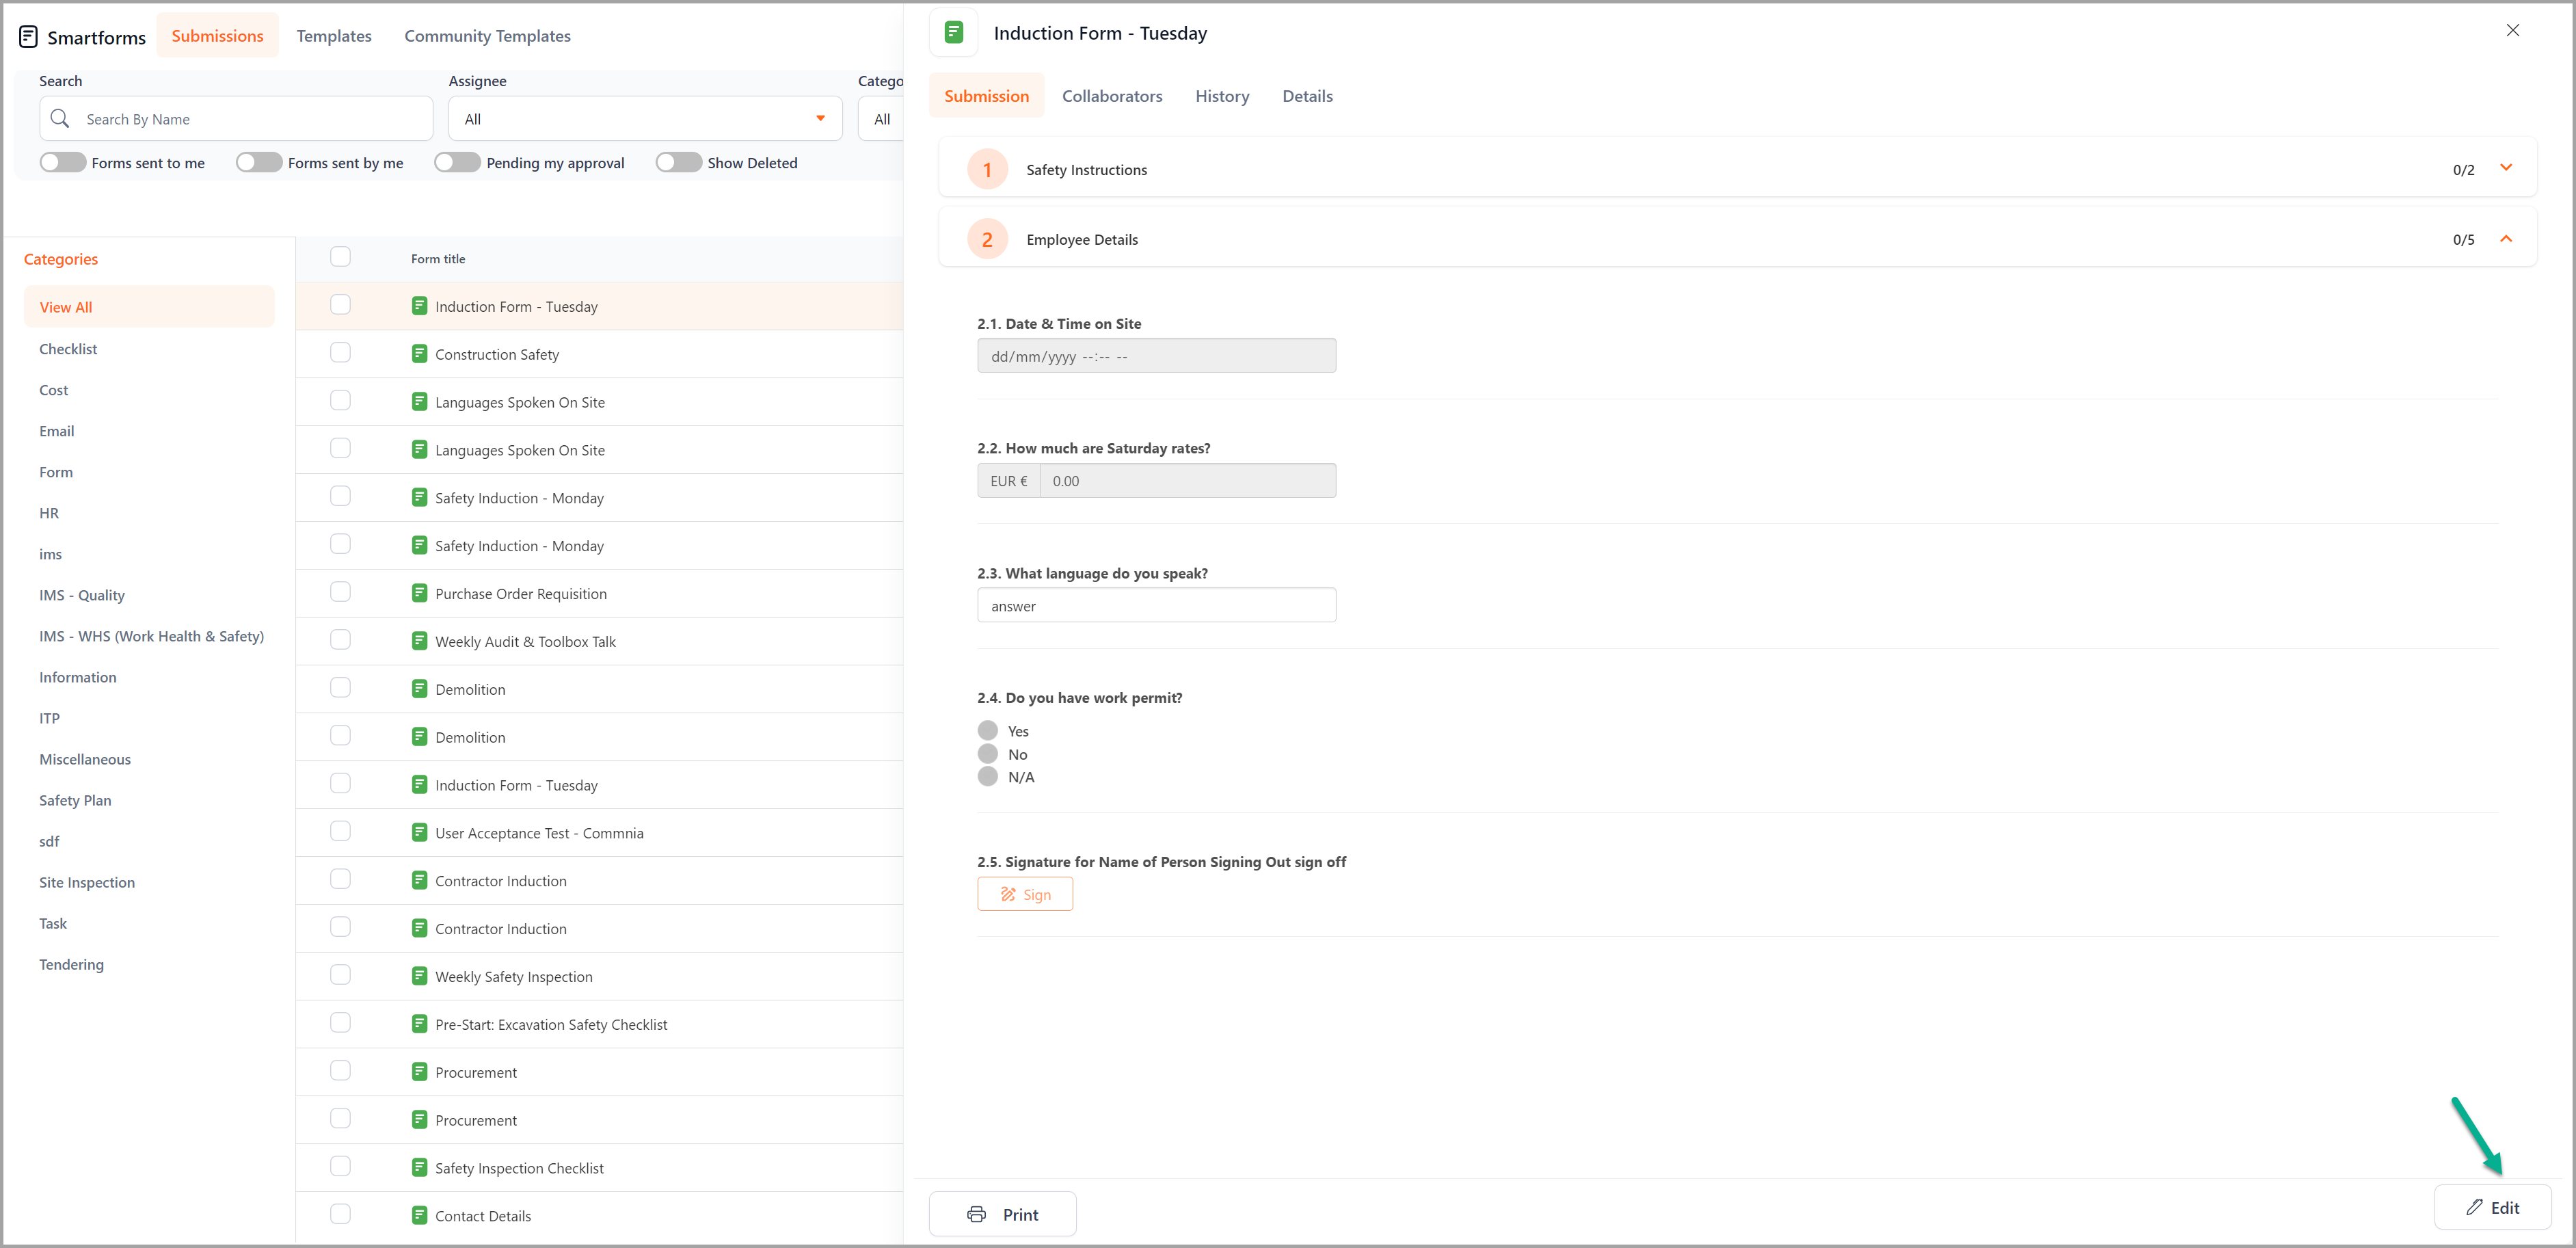Screen dimensions: 2576x1248
Task: Select the Tendering category
Action: tap(71, 964)
